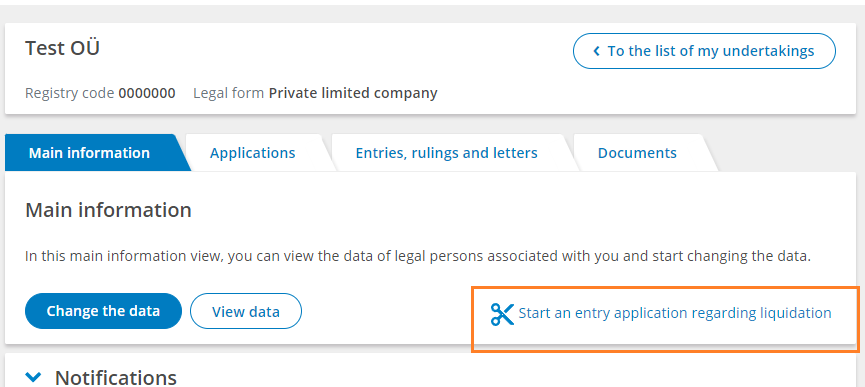Click the Private limited company text
This screenshot has height=387, width=865.
click(x=353, y=93)
